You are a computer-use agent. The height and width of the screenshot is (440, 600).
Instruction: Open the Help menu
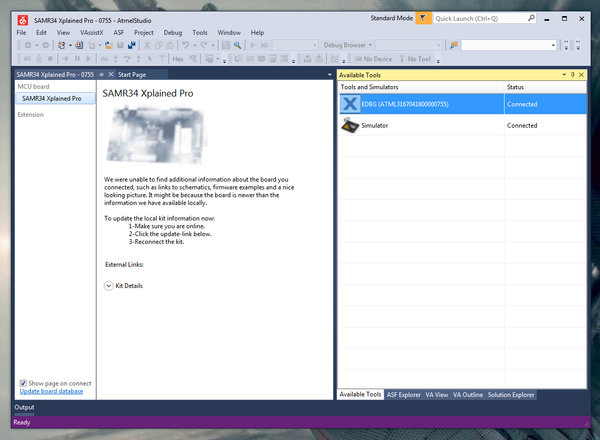pos(258,33)
